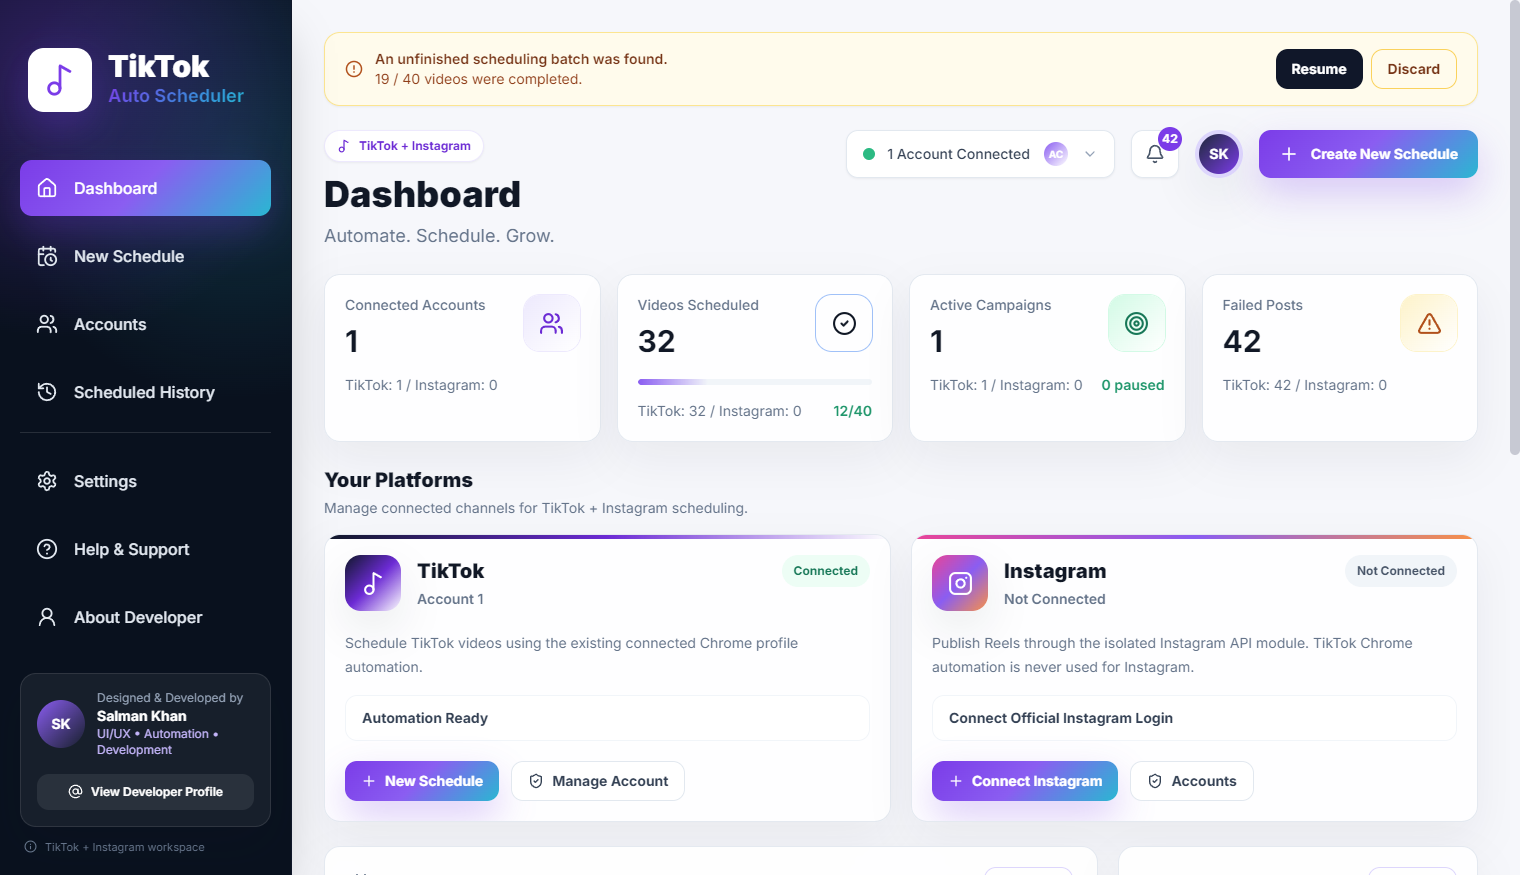1520x875 pixels.
Task: Resume the unfinished scheduling batch
Action: [1319, 69]
